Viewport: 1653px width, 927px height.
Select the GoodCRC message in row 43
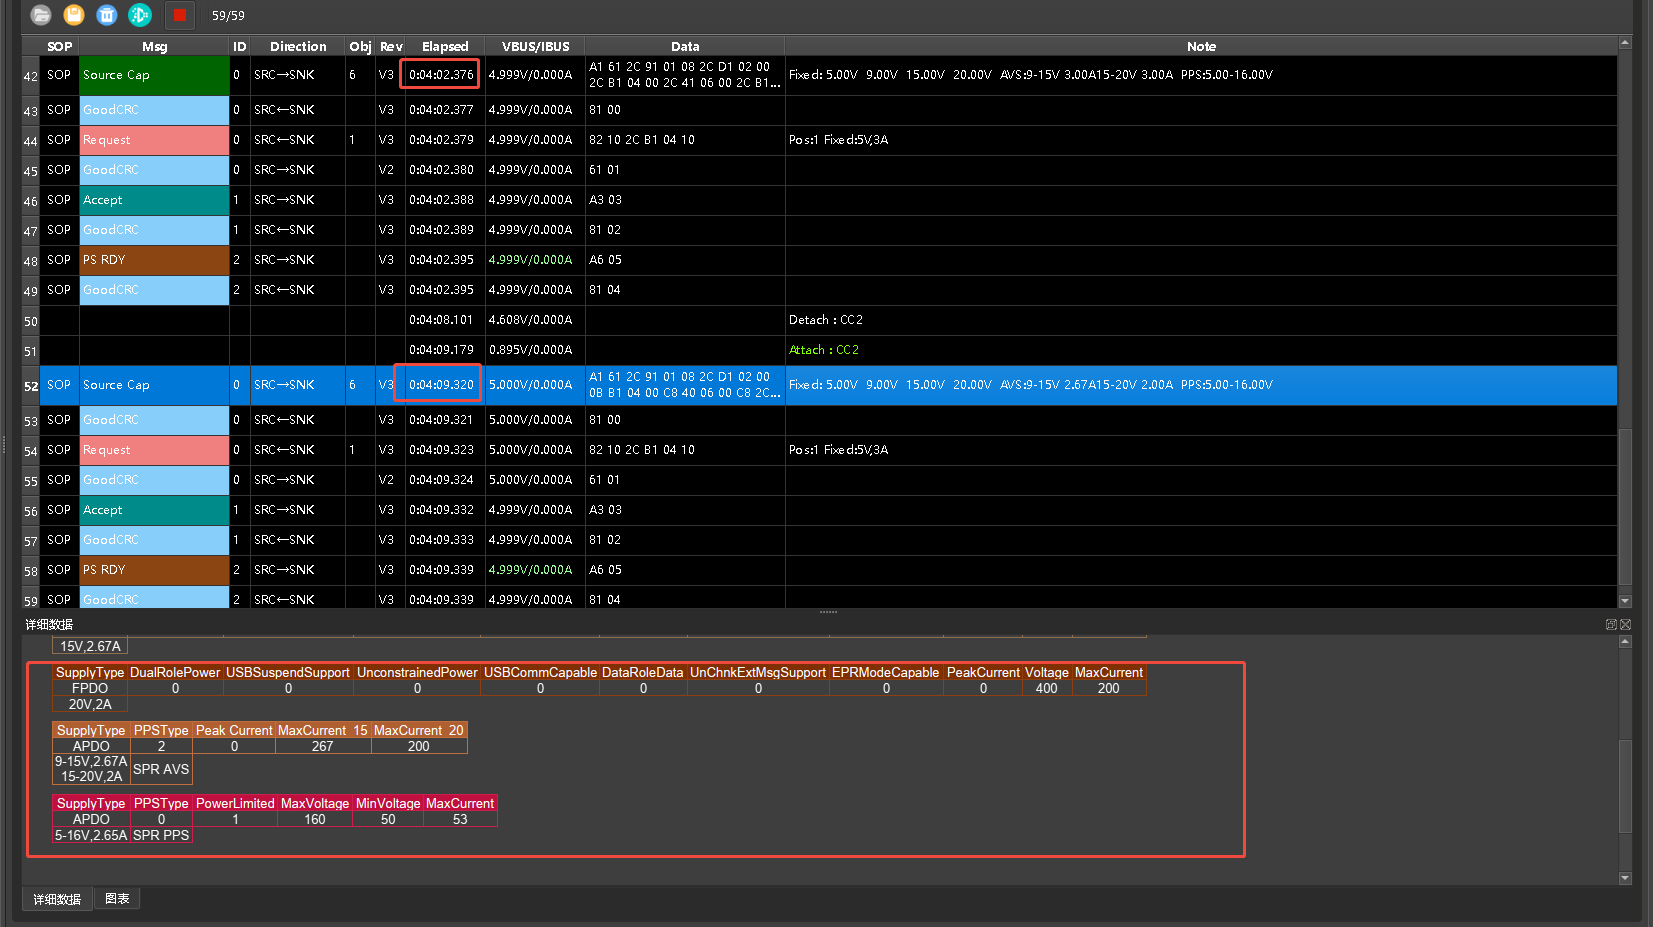(x=154, y=110)
